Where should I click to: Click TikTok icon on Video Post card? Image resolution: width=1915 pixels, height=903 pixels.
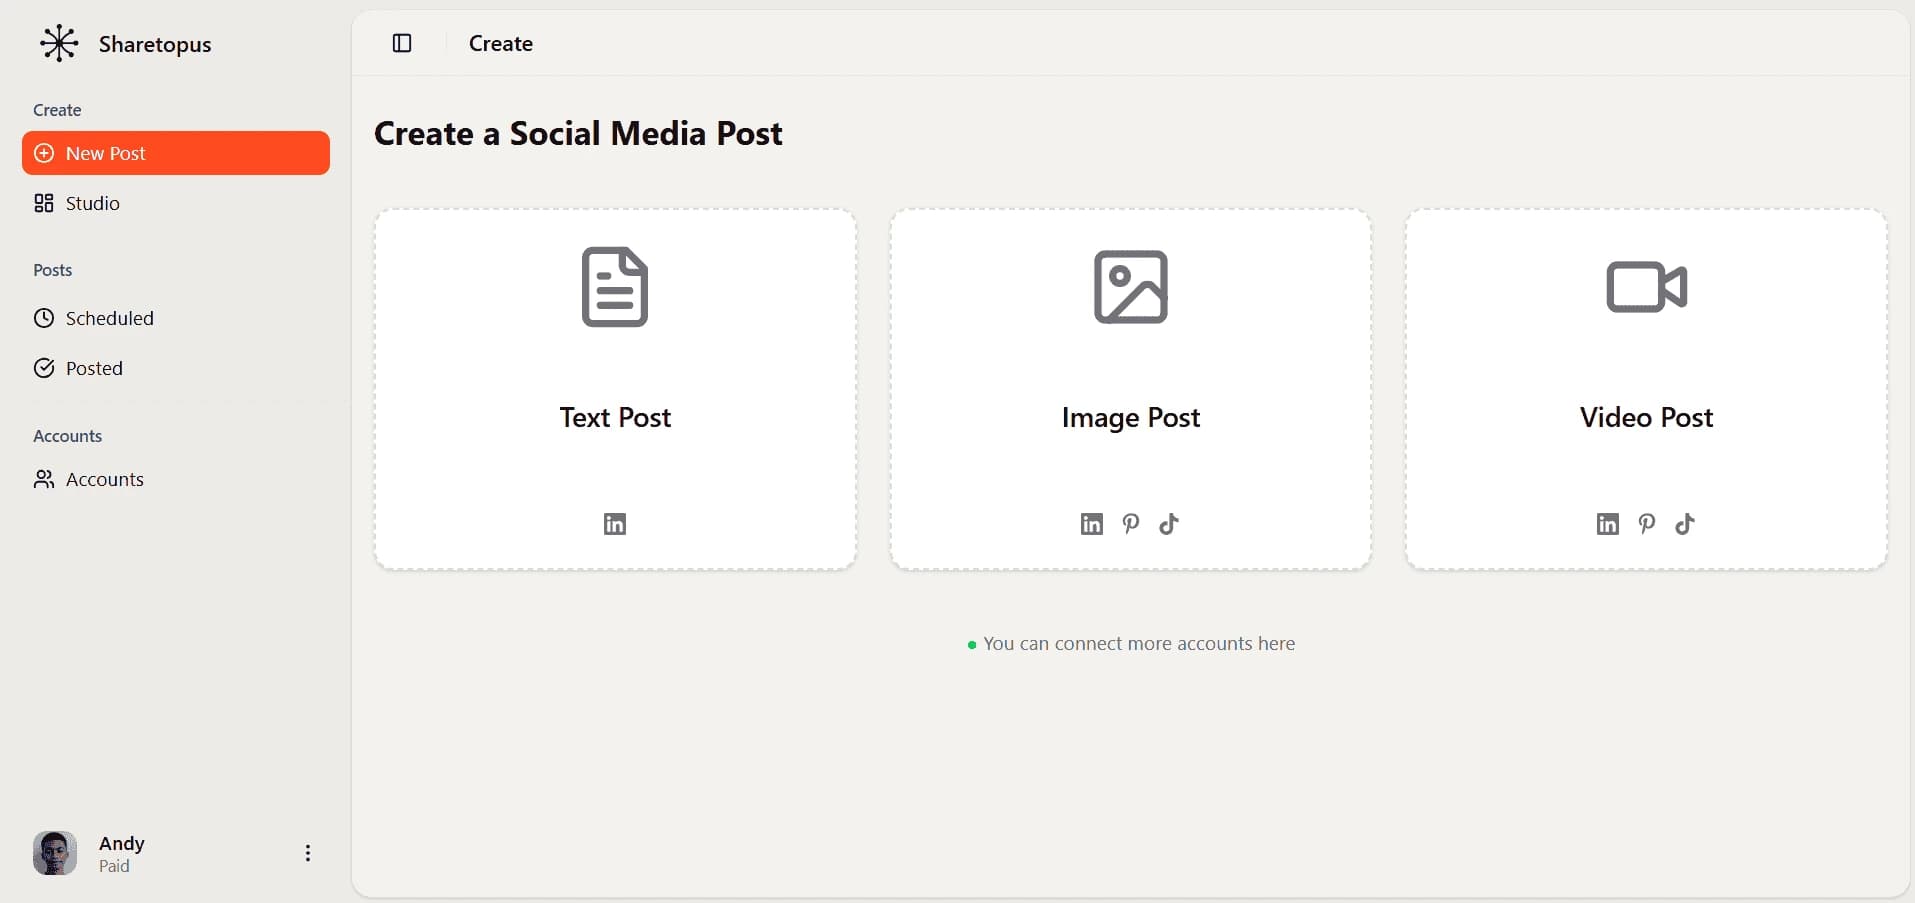click(1685, 524)
